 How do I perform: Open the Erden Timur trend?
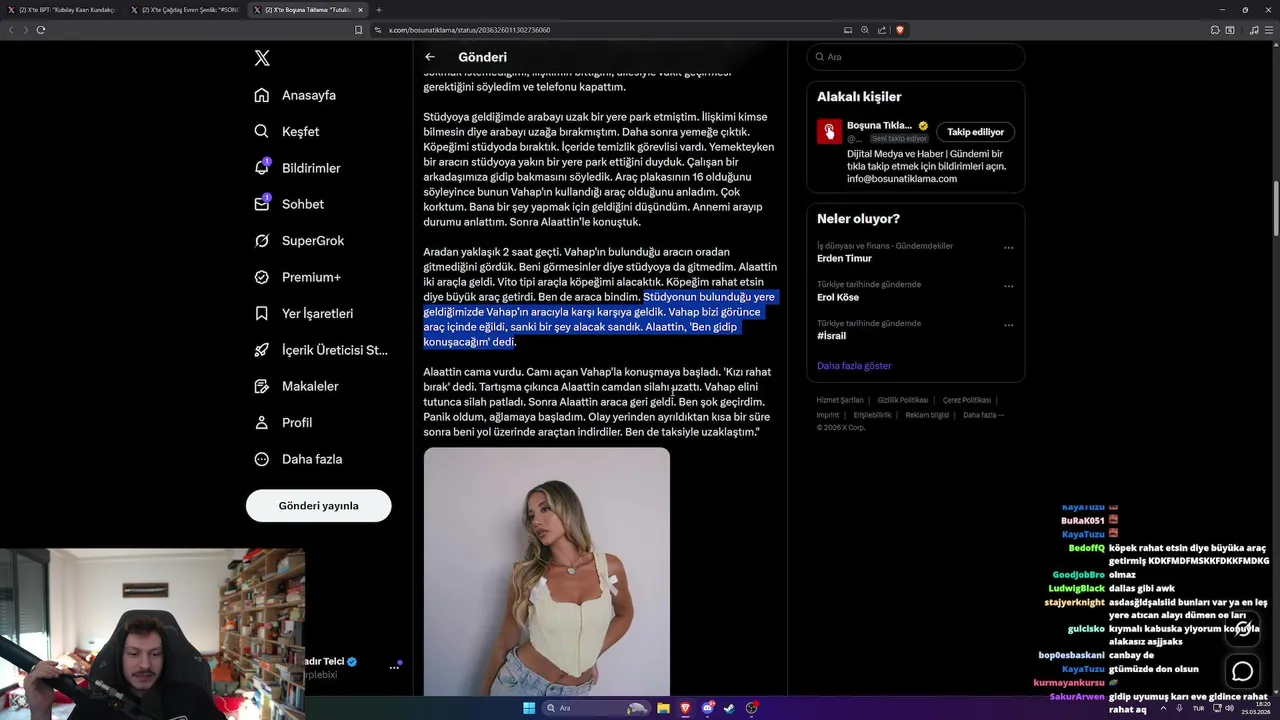coord(845,258)
